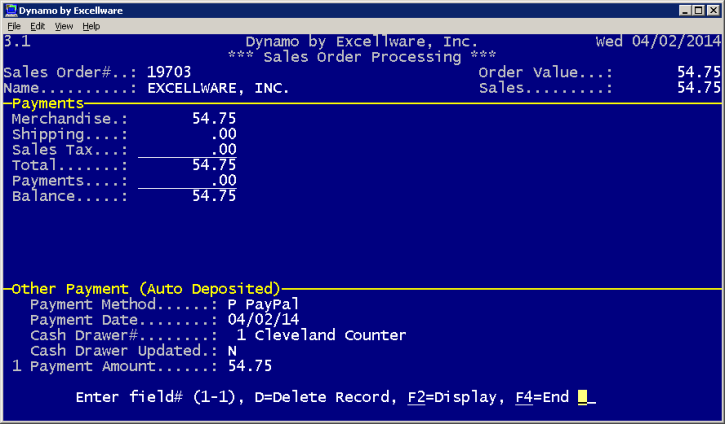Open the View menu
Image resolution: width=725 pixels, height=424 pixels.
click(x=64, y=26)
